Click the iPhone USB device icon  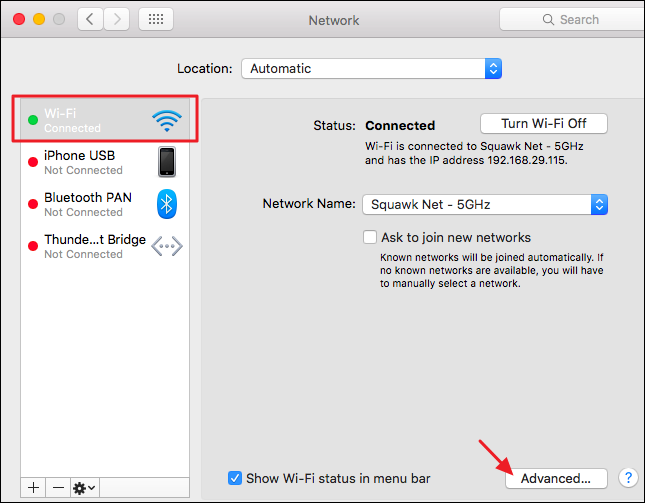click(x=167, y=162)
